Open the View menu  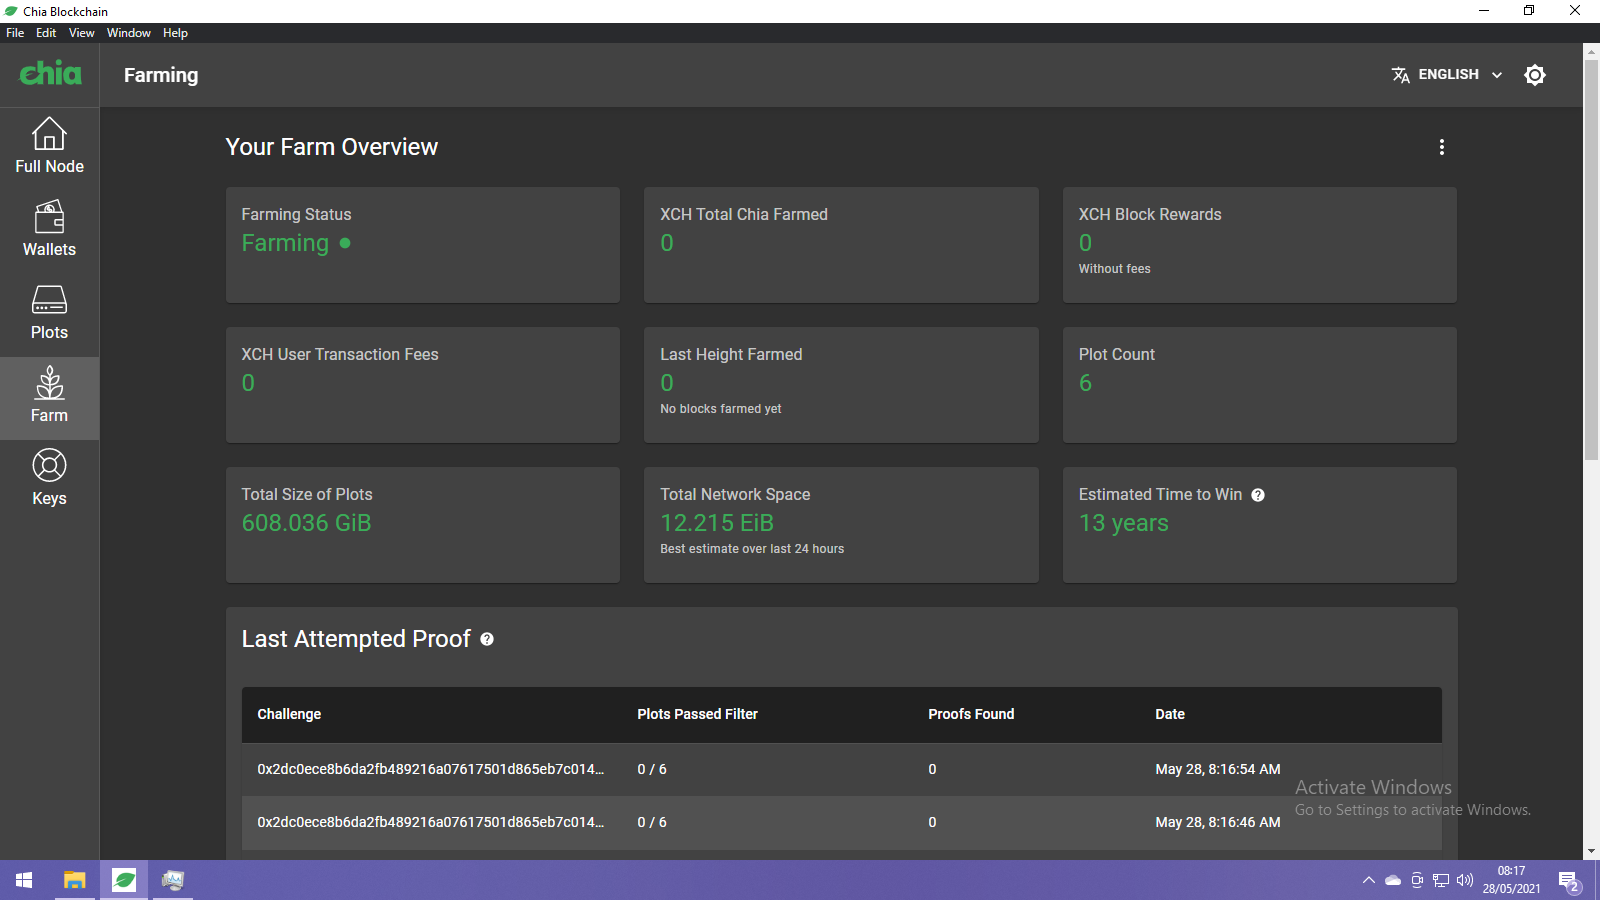(x=82, y=33)
